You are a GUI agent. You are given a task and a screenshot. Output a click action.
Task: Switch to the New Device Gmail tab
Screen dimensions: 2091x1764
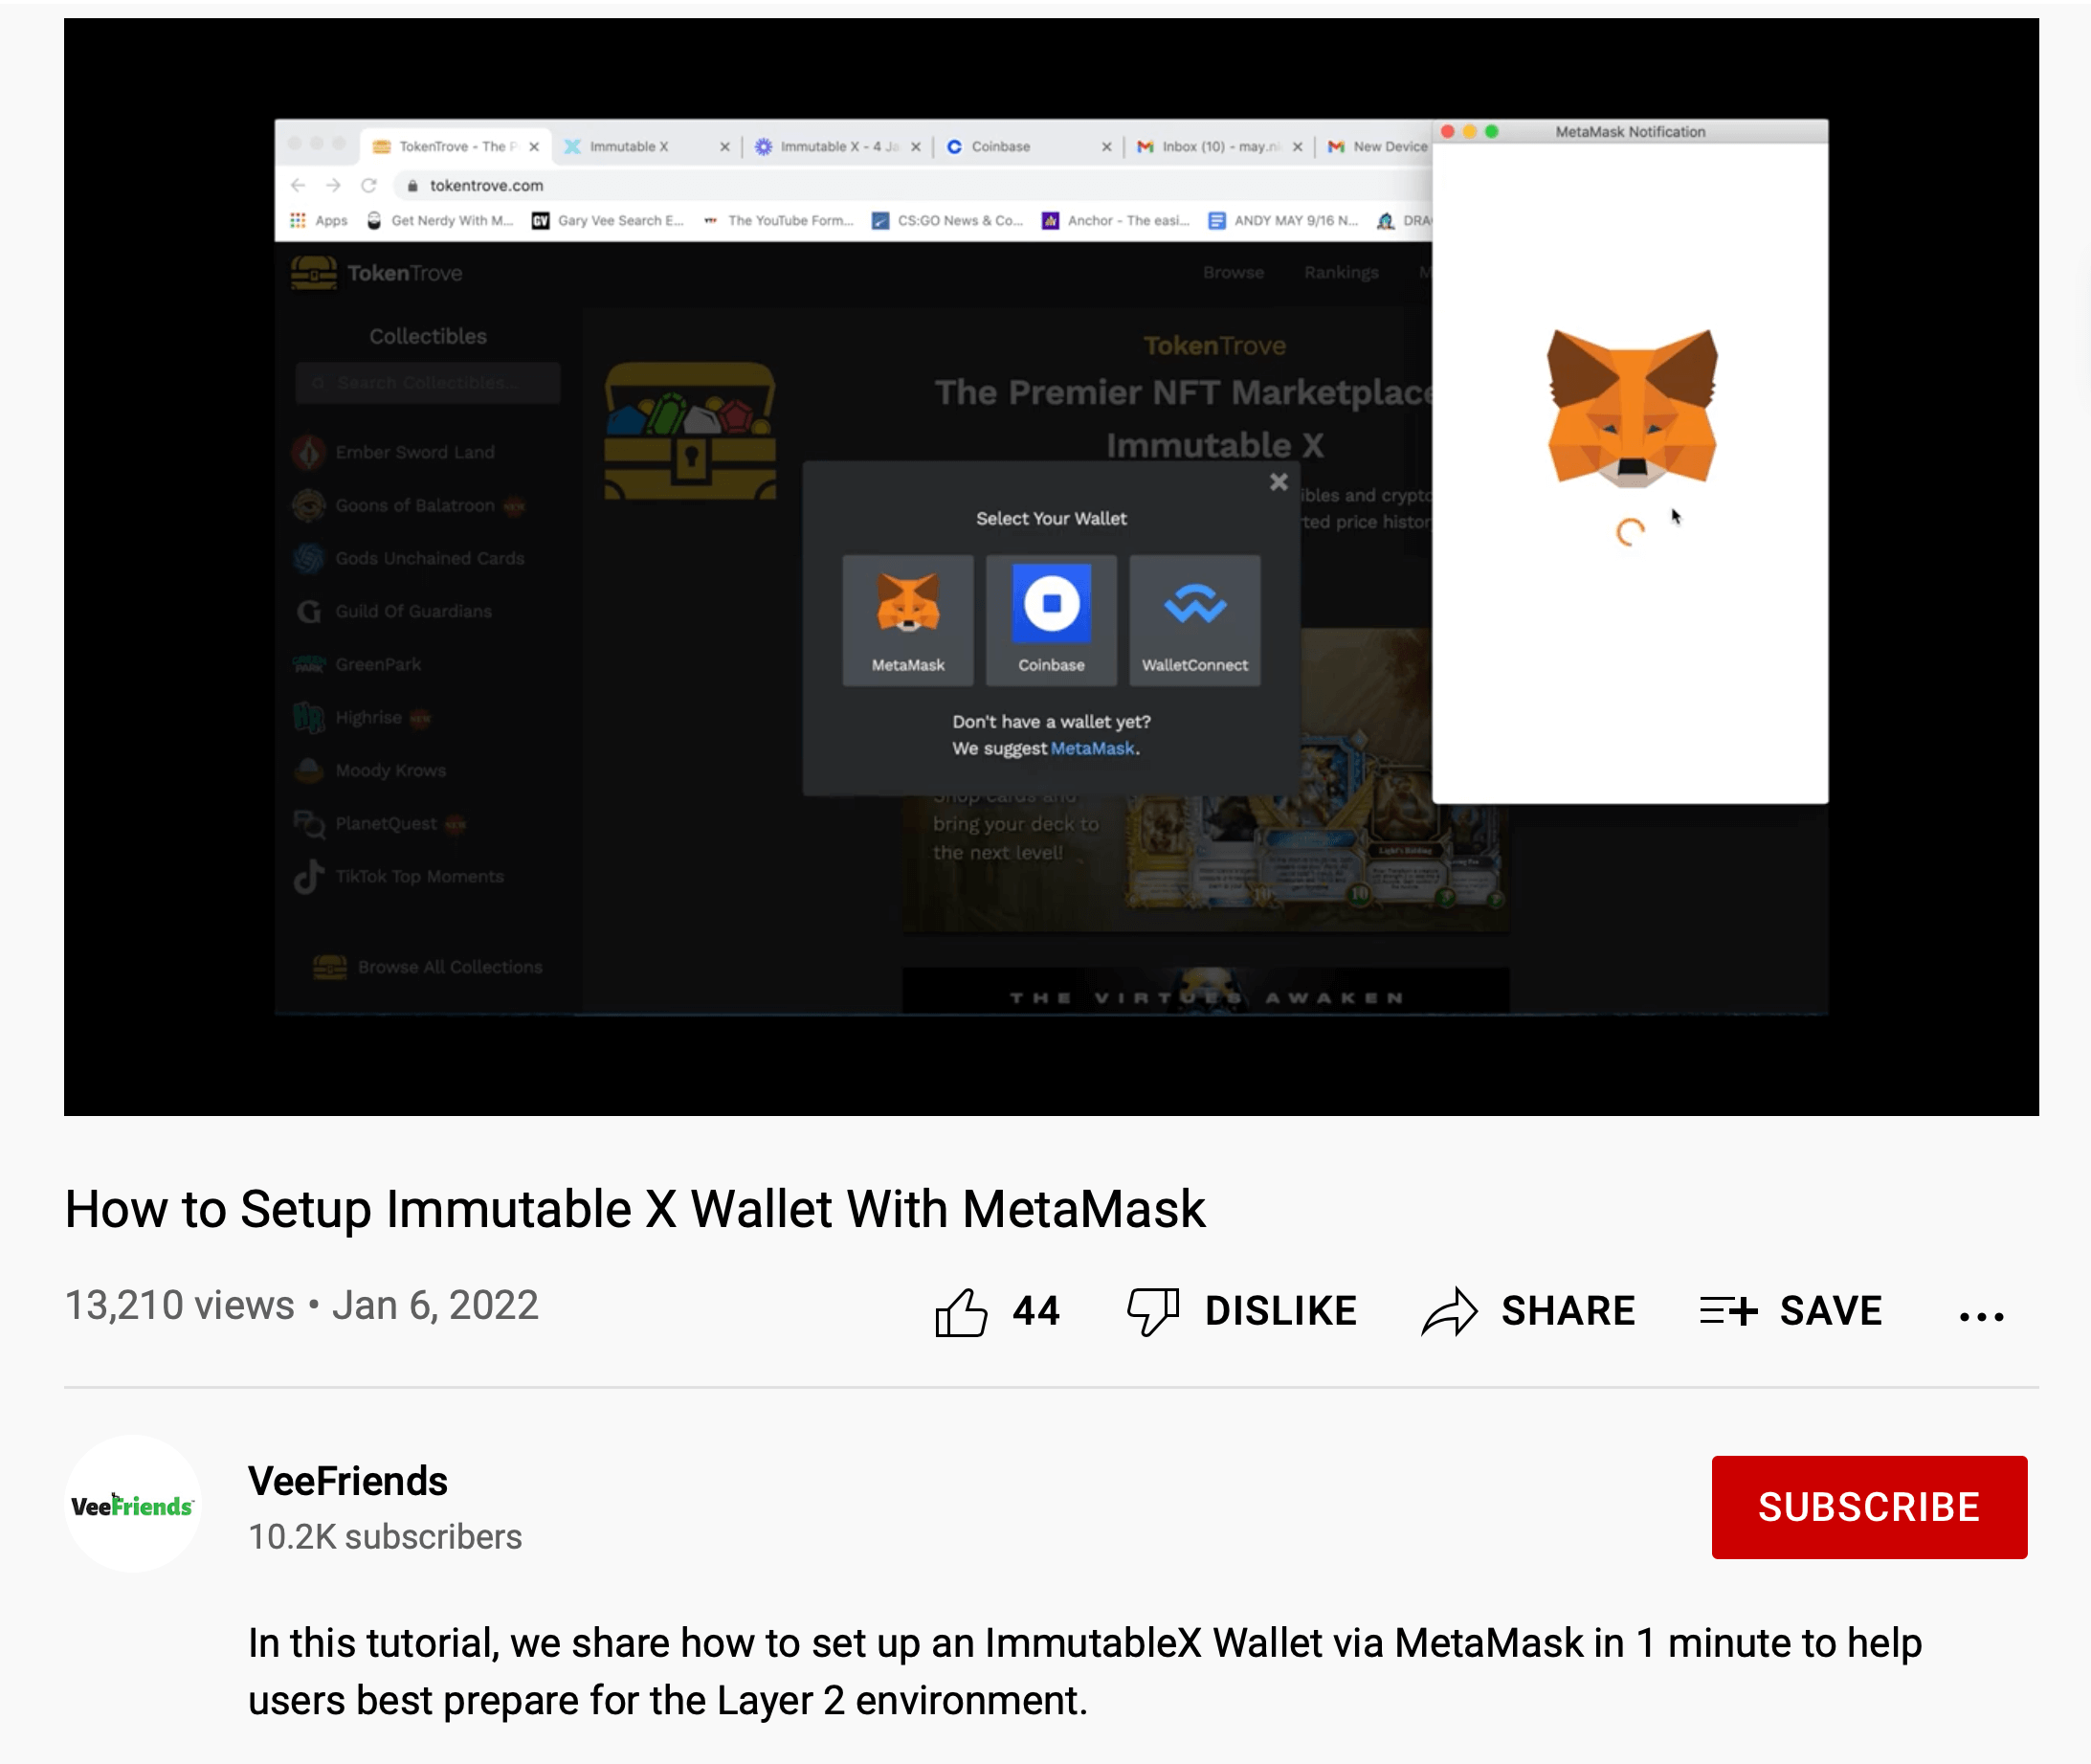[1378, 146]
